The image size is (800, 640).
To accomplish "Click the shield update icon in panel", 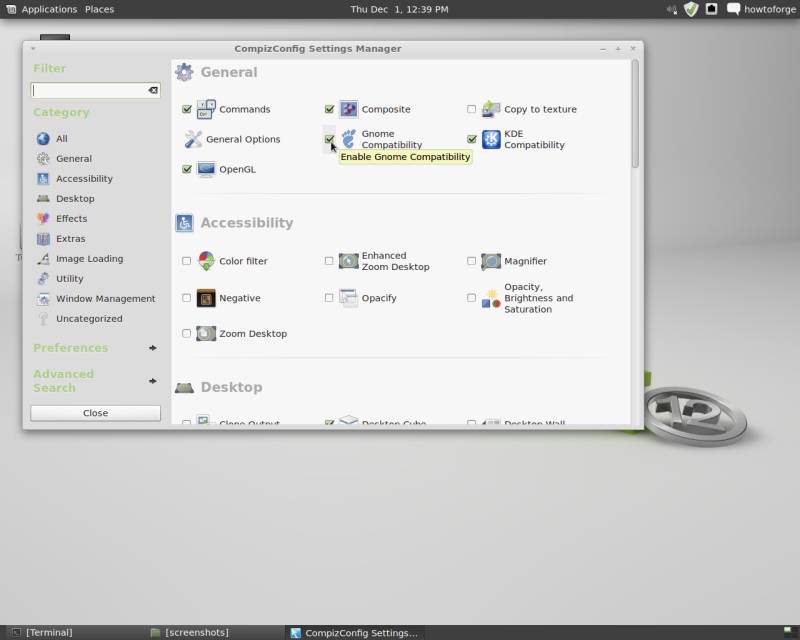I will [x=691, y=9].
